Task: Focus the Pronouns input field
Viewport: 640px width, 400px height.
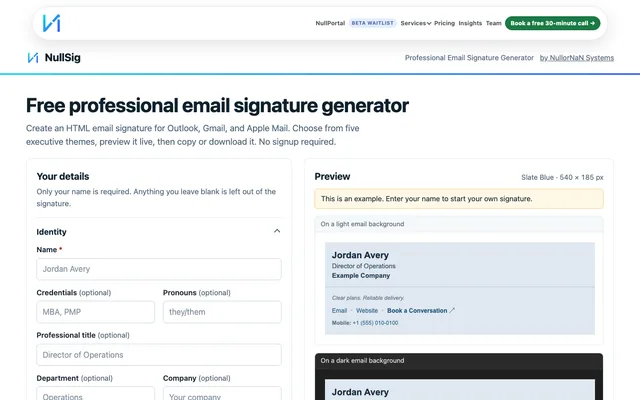Action: point(222,312)
